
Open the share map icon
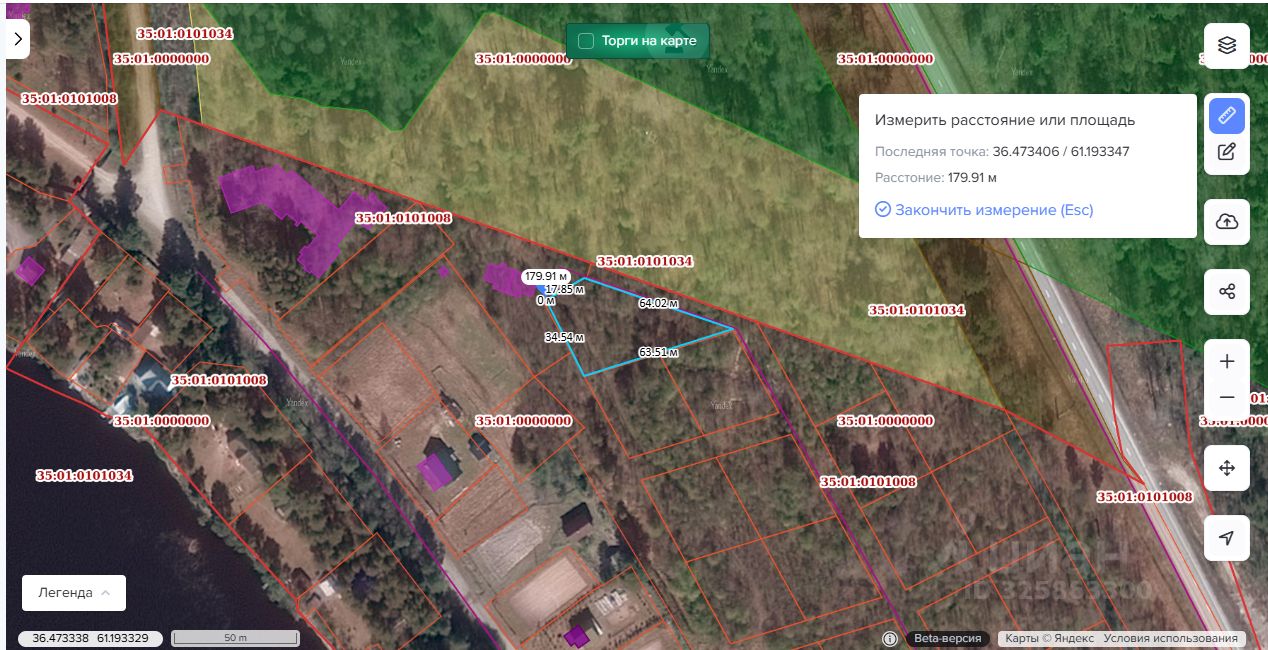pos(1227,292)
